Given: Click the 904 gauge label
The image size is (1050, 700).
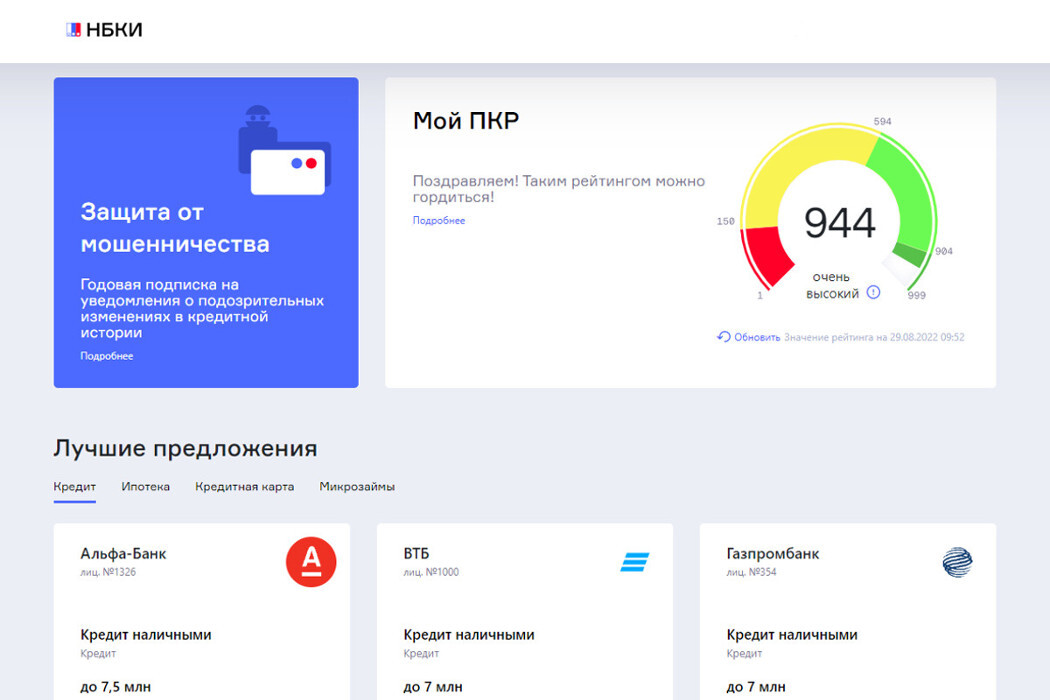Looking at the screenshot, I should 944,251.
